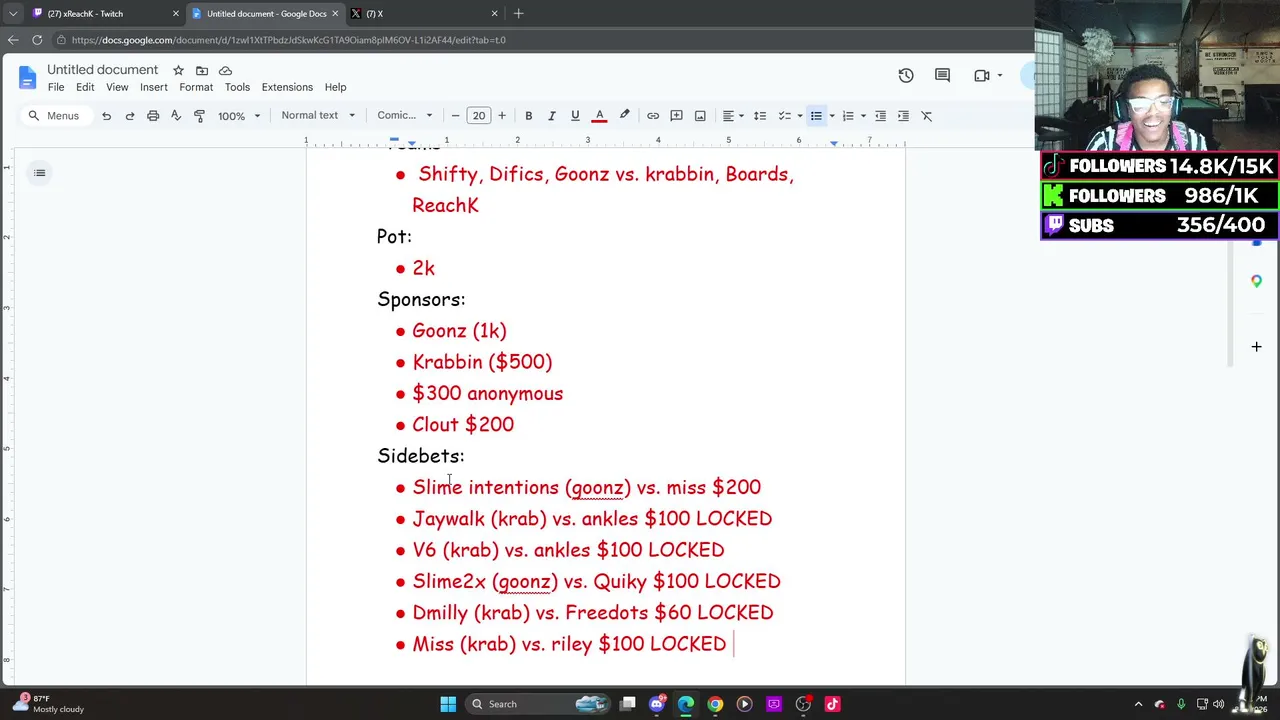
Task: Go back in the browser
Action: pos(13,40)
